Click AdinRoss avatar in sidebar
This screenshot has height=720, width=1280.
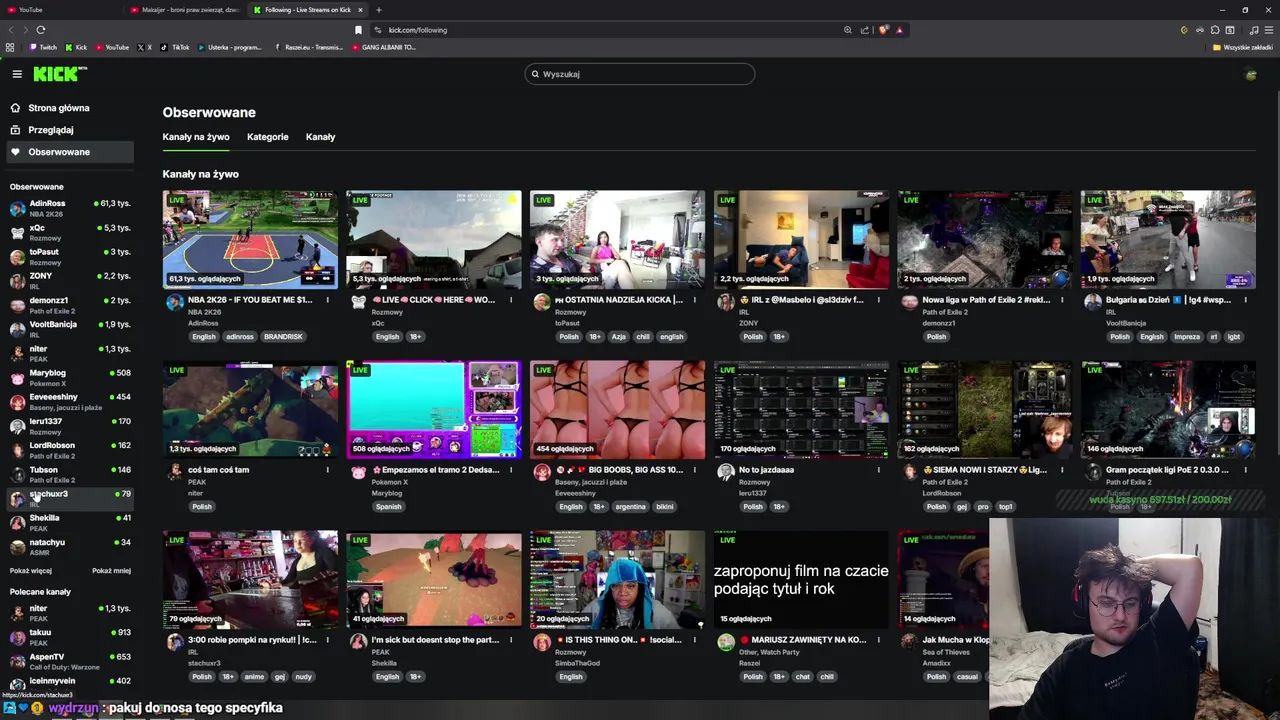pyautogui.click(x=17, y=209)
